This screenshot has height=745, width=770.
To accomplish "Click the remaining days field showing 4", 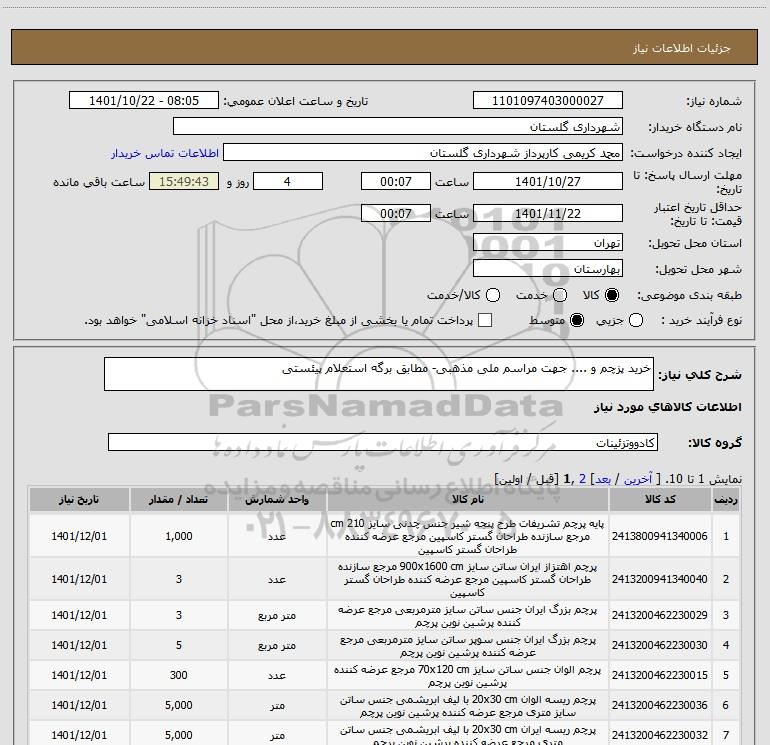I will (288, 182).
